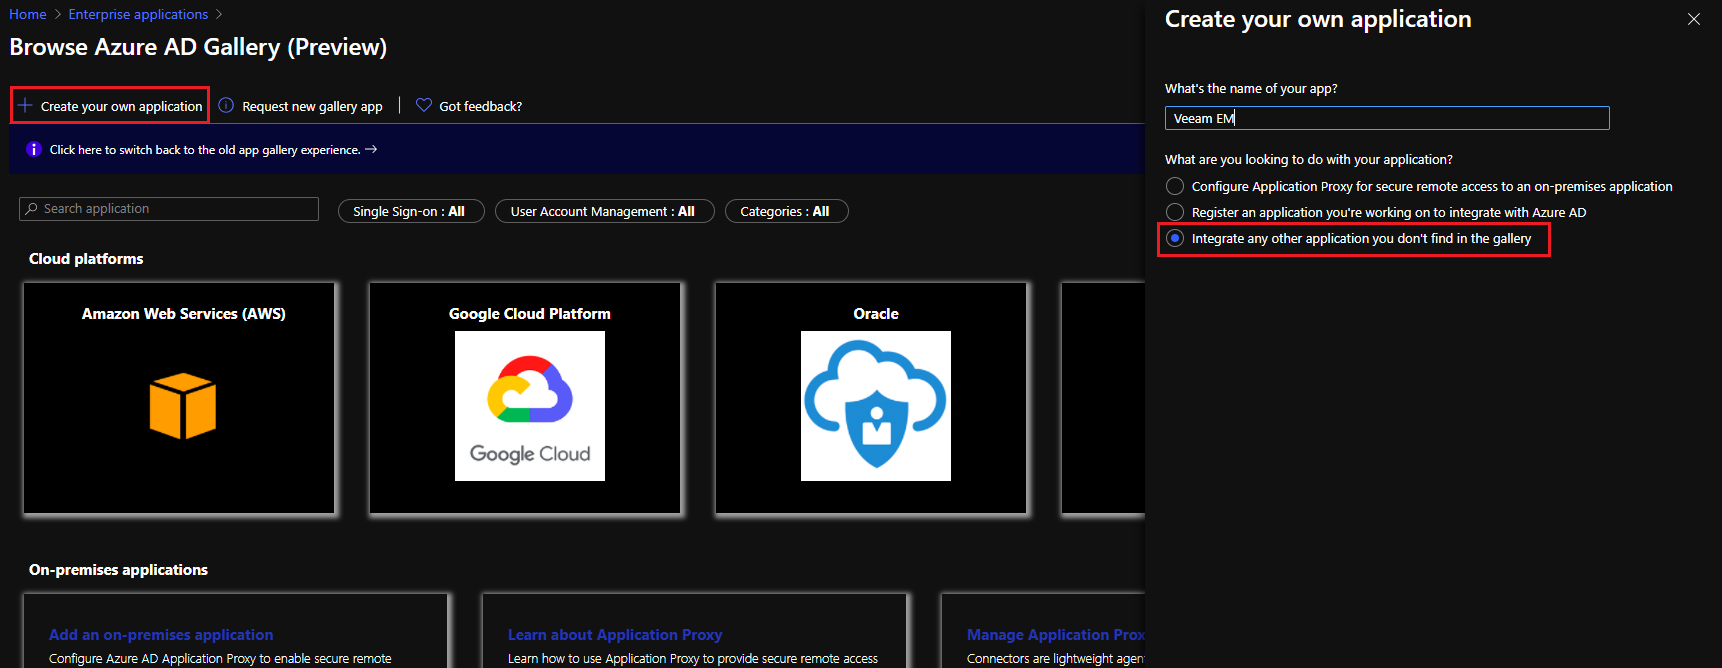Open the Amazon Web Services (AWS) card title
The width and height of the screenshot is (1722, 668).
click(x=183, y=313)
